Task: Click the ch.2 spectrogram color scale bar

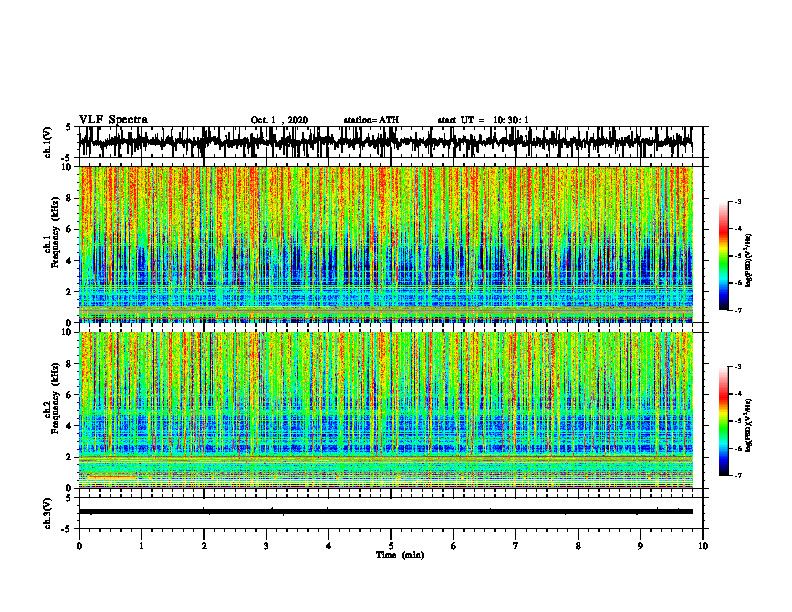Action: point(723,421)
